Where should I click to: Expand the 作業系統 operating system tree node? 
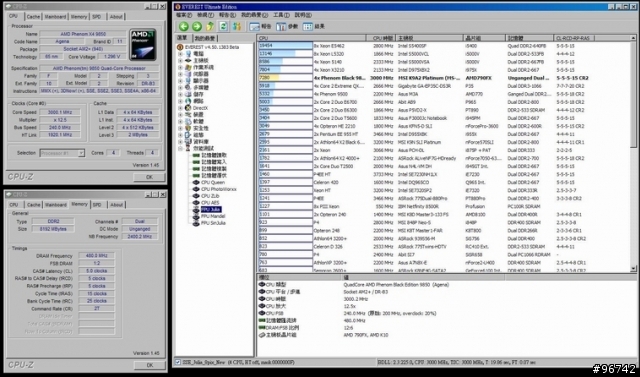(x=180, y=67)
